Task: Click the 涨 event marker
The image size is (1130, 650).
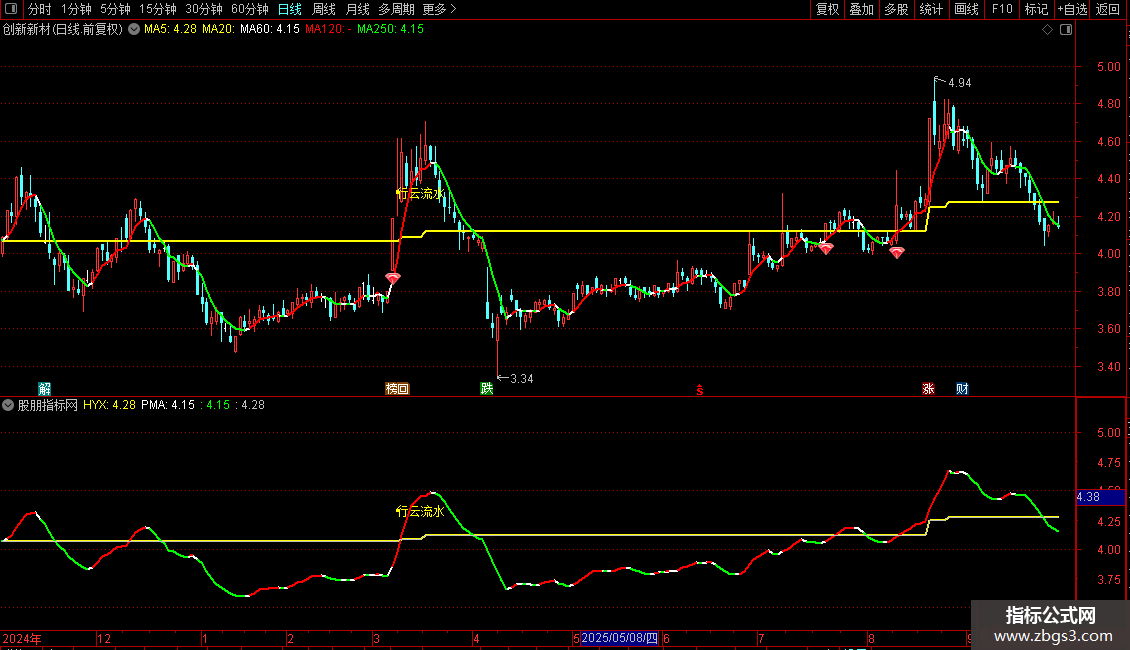Action: coord(928,389)
